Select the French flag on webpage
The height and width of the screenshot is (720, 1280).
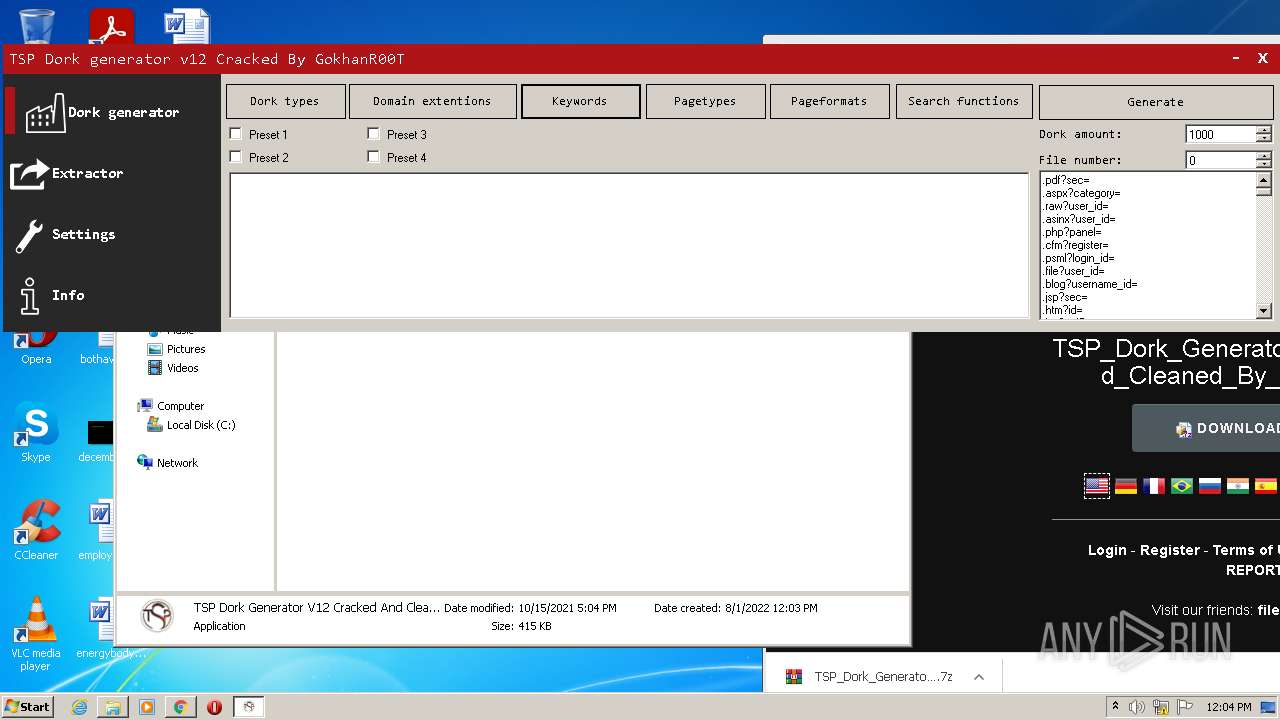pos(1154,486)
